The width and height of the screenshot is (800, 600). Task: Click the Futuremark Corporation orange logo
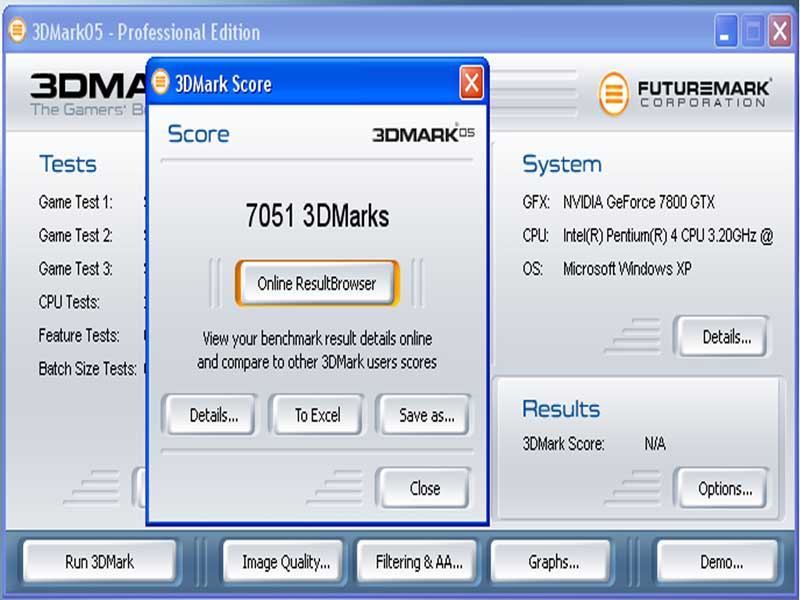coord(613,93)
